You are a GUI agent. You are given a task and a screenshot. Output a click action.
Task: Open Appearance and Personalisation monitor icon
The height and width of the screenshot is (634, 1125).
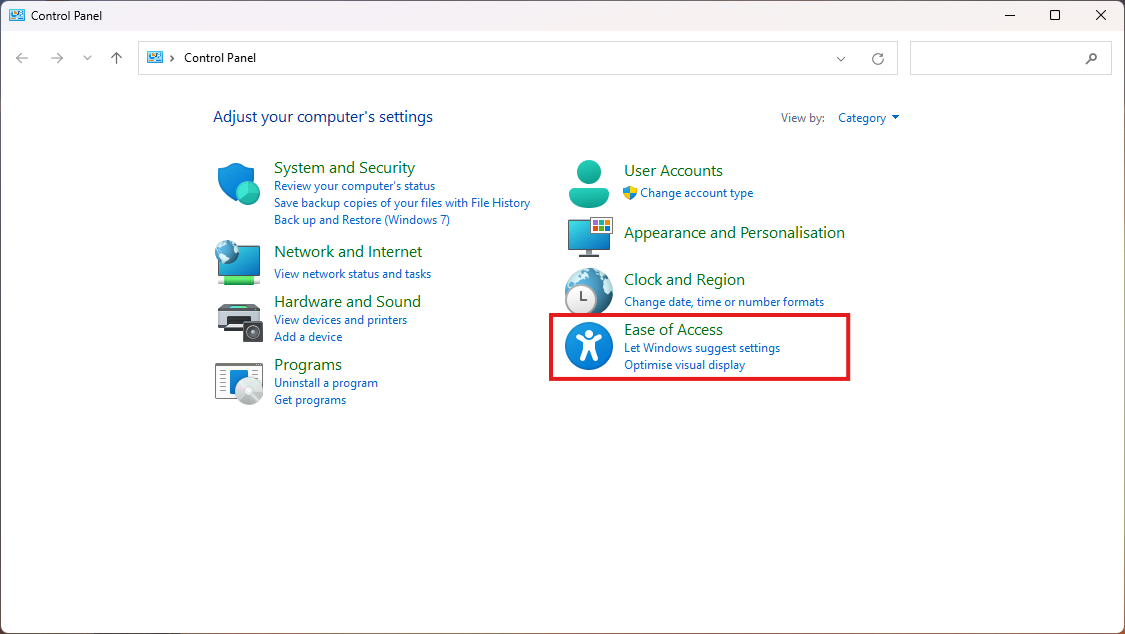(589, 235)
